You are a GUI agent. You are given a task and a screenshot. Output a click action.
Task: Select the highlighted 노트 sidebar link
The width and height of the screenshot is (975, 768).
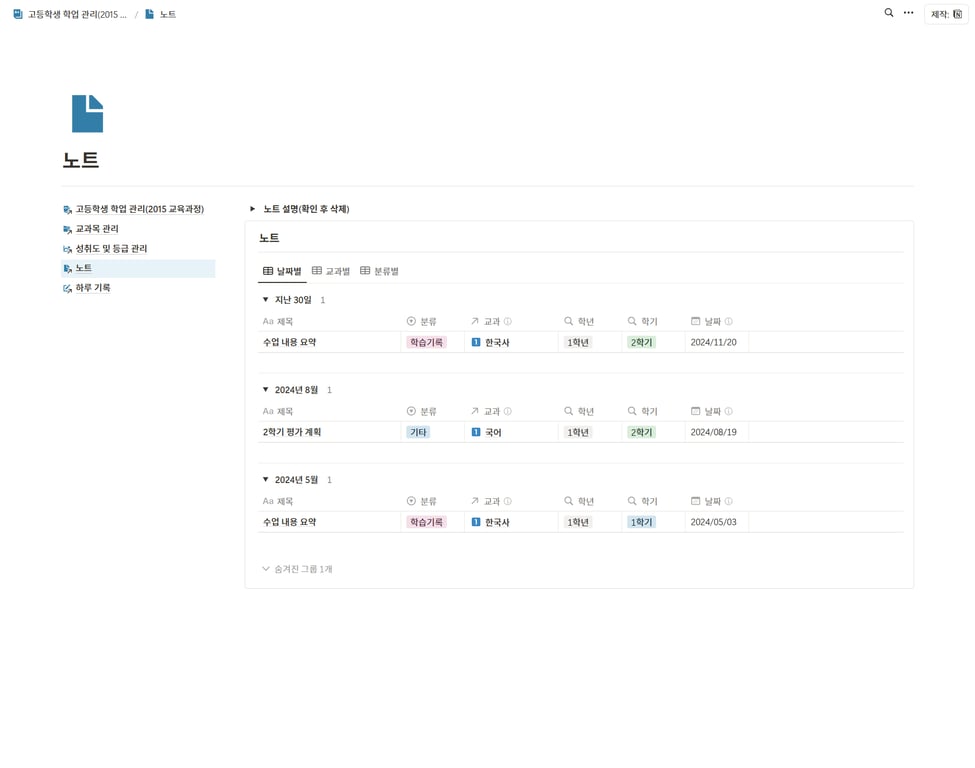click(139, 268)
